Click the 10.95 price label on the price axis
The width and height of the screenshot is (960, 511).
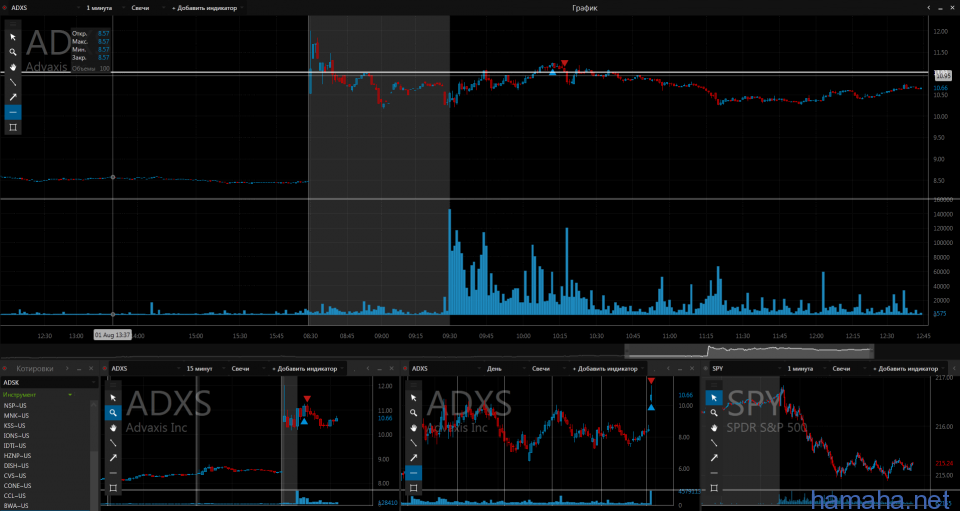(x=943, y=76)
